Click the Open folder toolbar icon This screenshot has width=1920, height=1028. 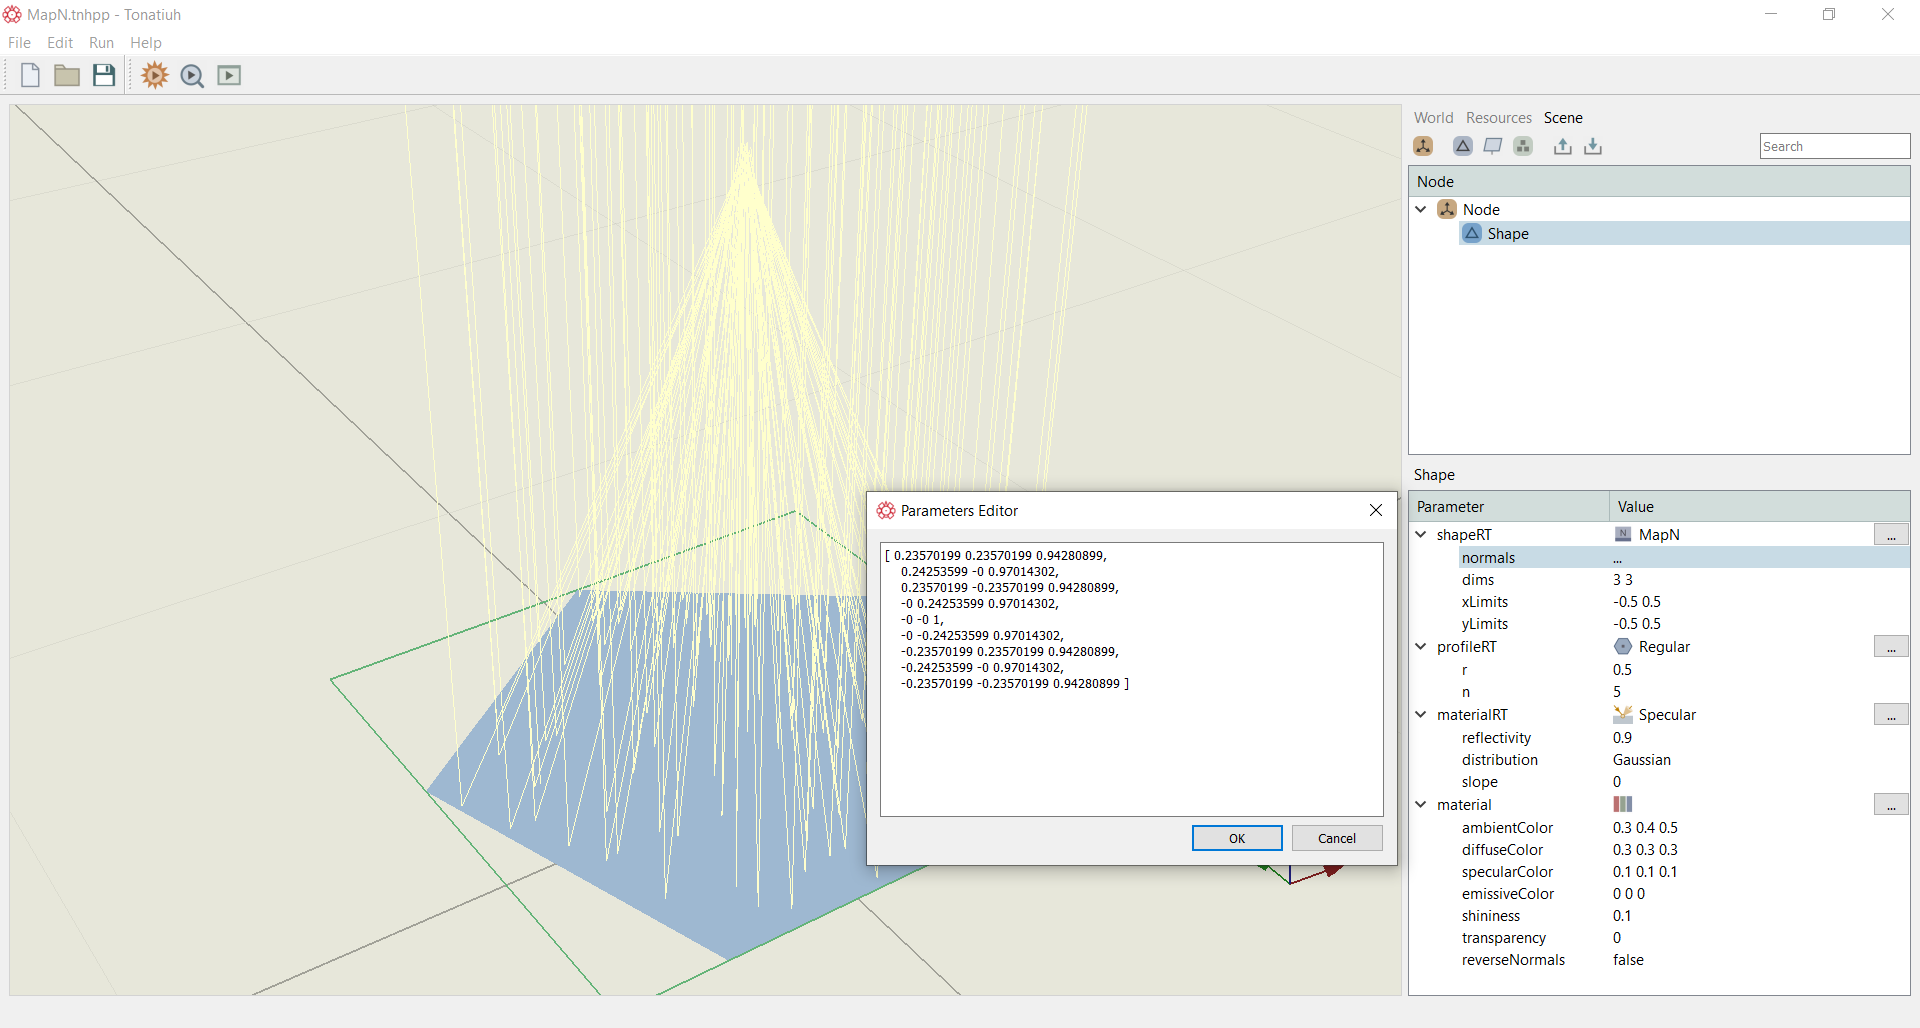[67, 75]
